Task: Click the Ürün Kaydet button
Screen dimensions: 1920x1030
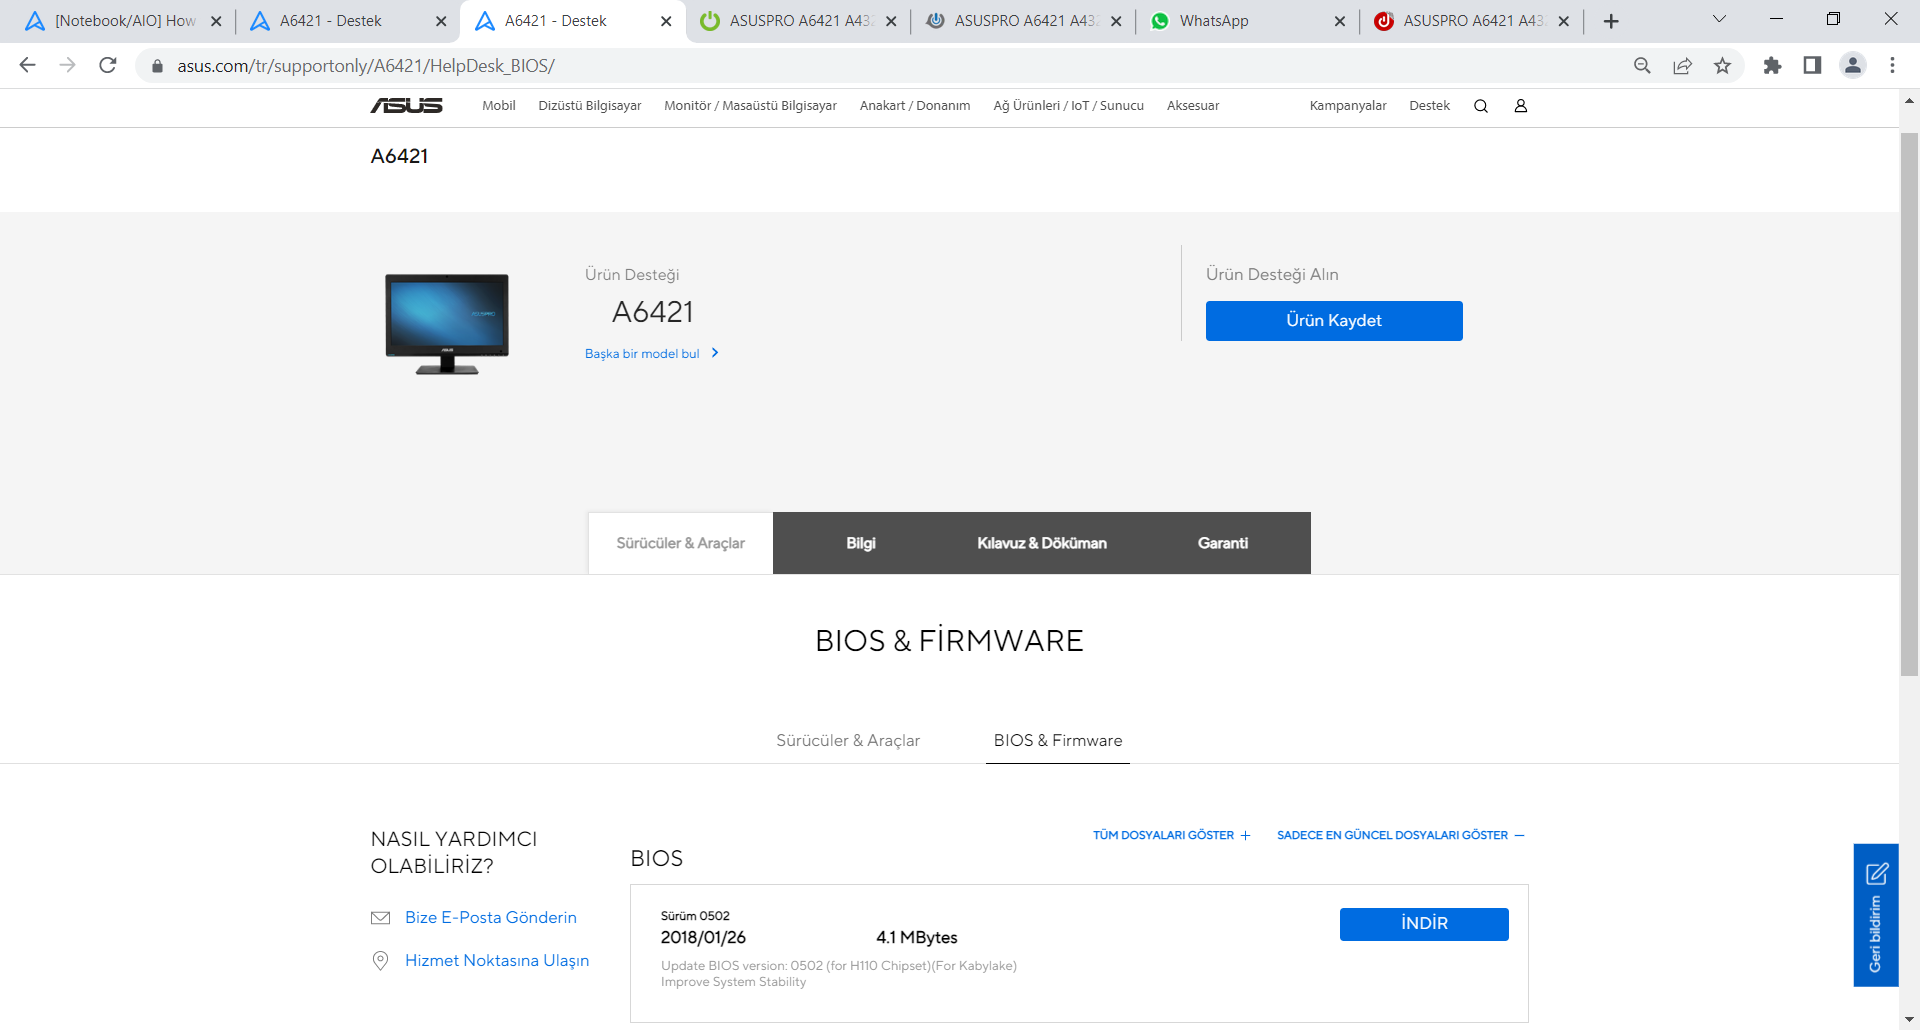Action: click(x=1334, y=321)
